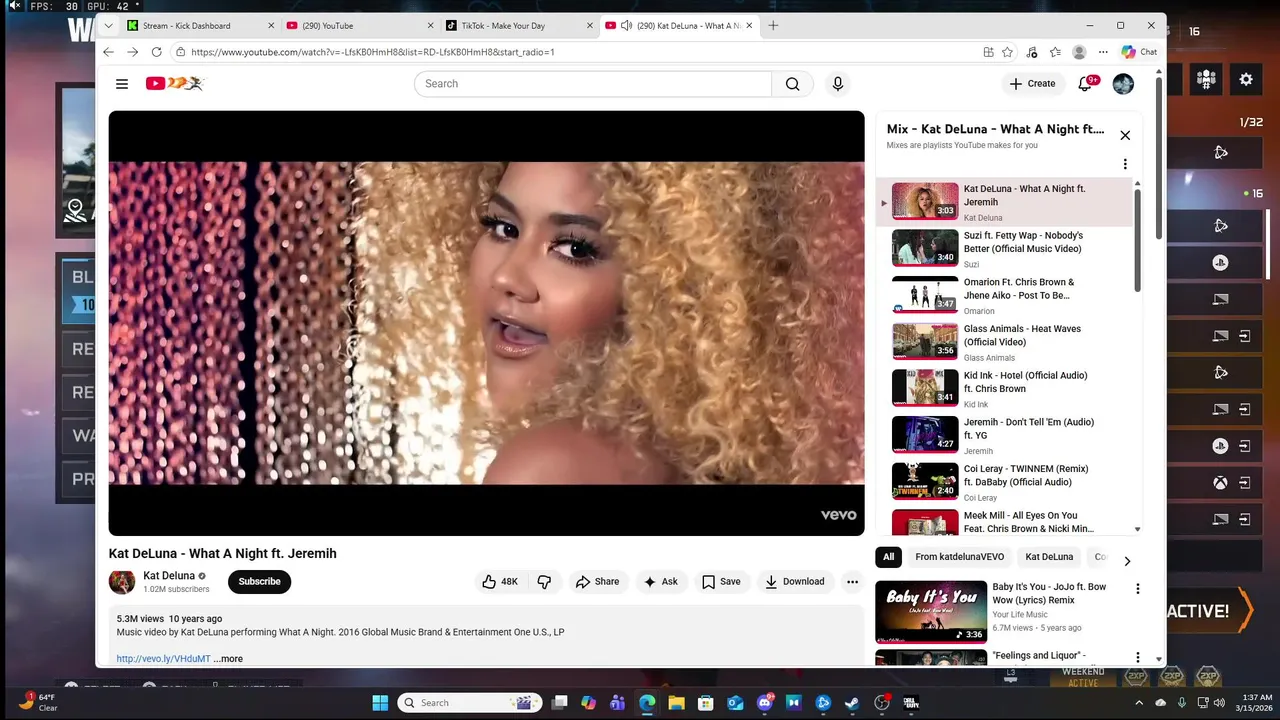
Task: Play Kid Ink - Hotel from mix
Action: point(1005,389)
